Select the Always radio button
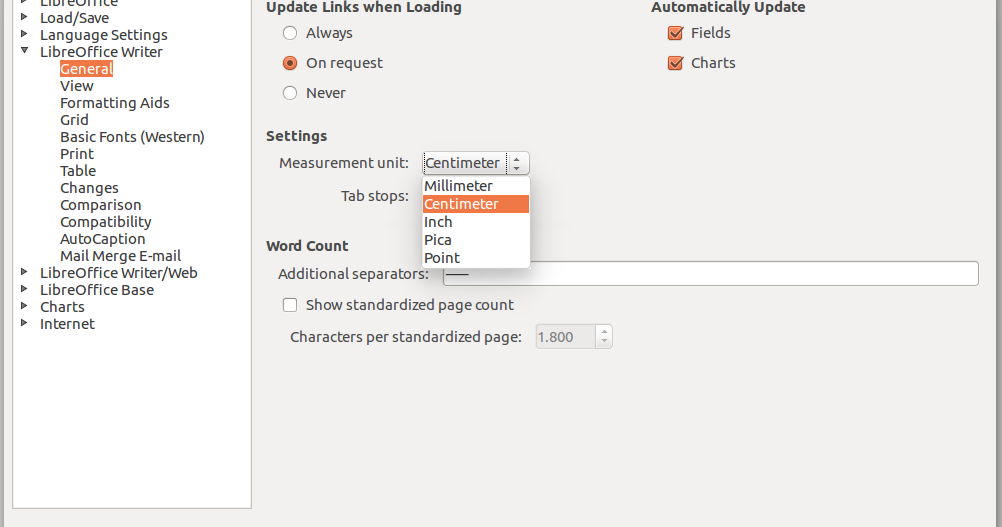 290,33
